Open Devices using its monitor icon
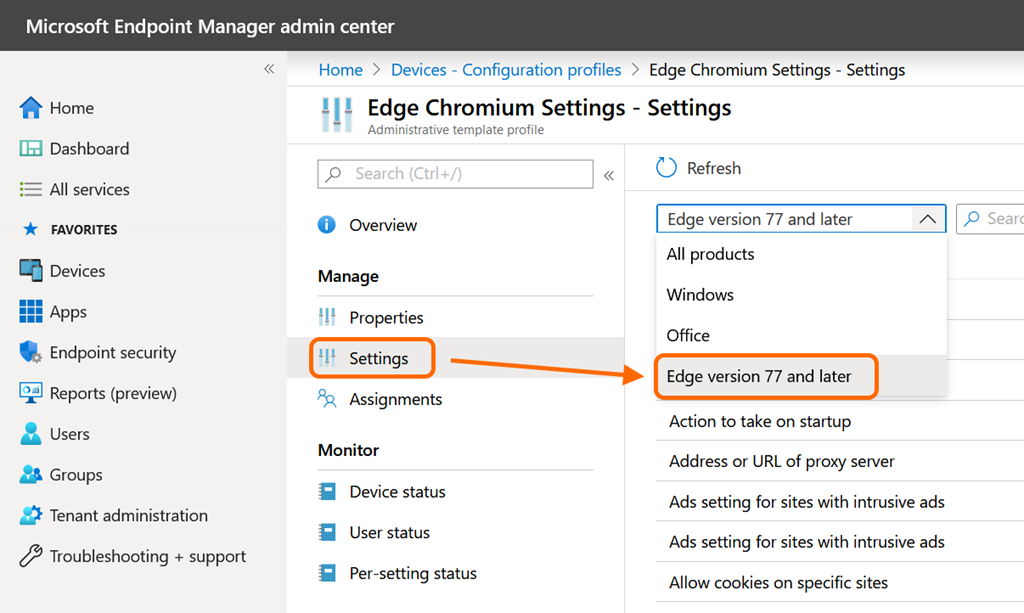This screenshot has width=1024, height=613. [x=31, y=271]
